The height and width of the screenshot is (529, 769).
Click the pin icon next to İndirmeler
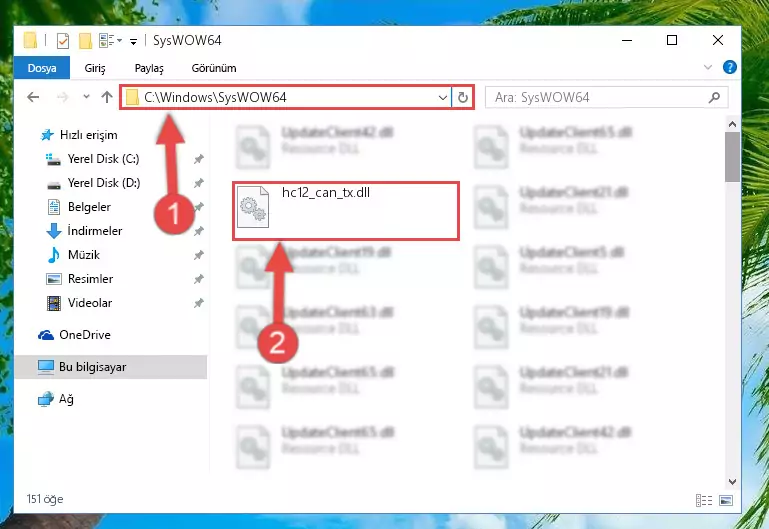pos(198,231)
